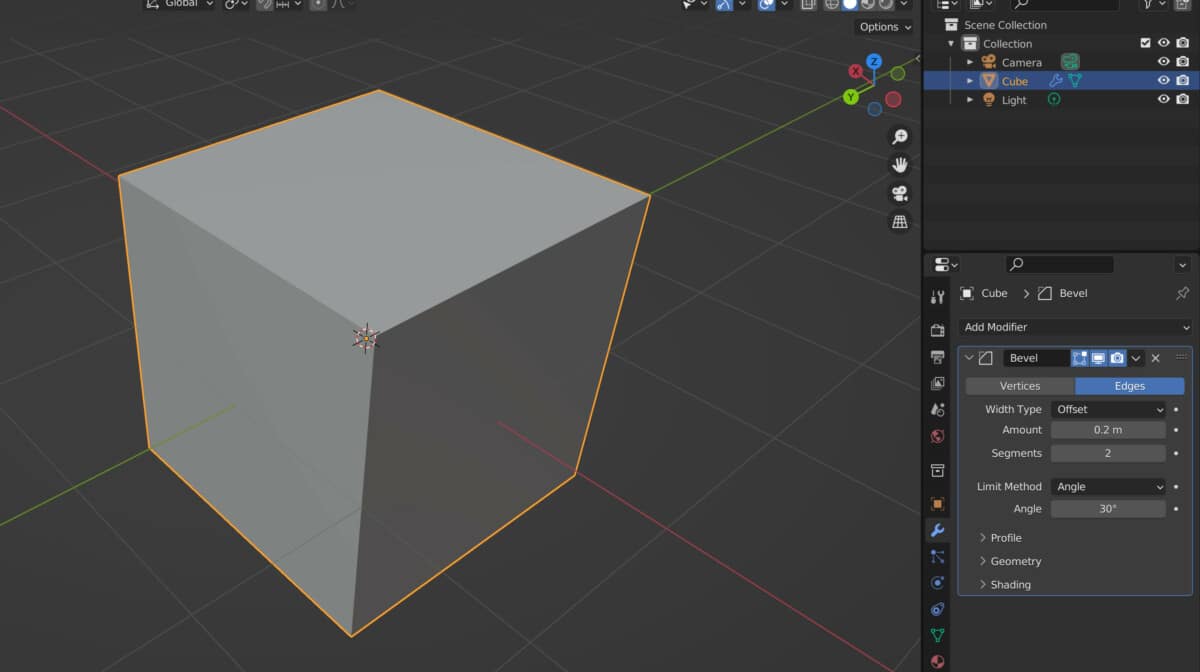Viewport: 1200px width, 672px height.
Task: Switch Bevel limit from Edges to Vertices
Action: tap(1019, 385)
